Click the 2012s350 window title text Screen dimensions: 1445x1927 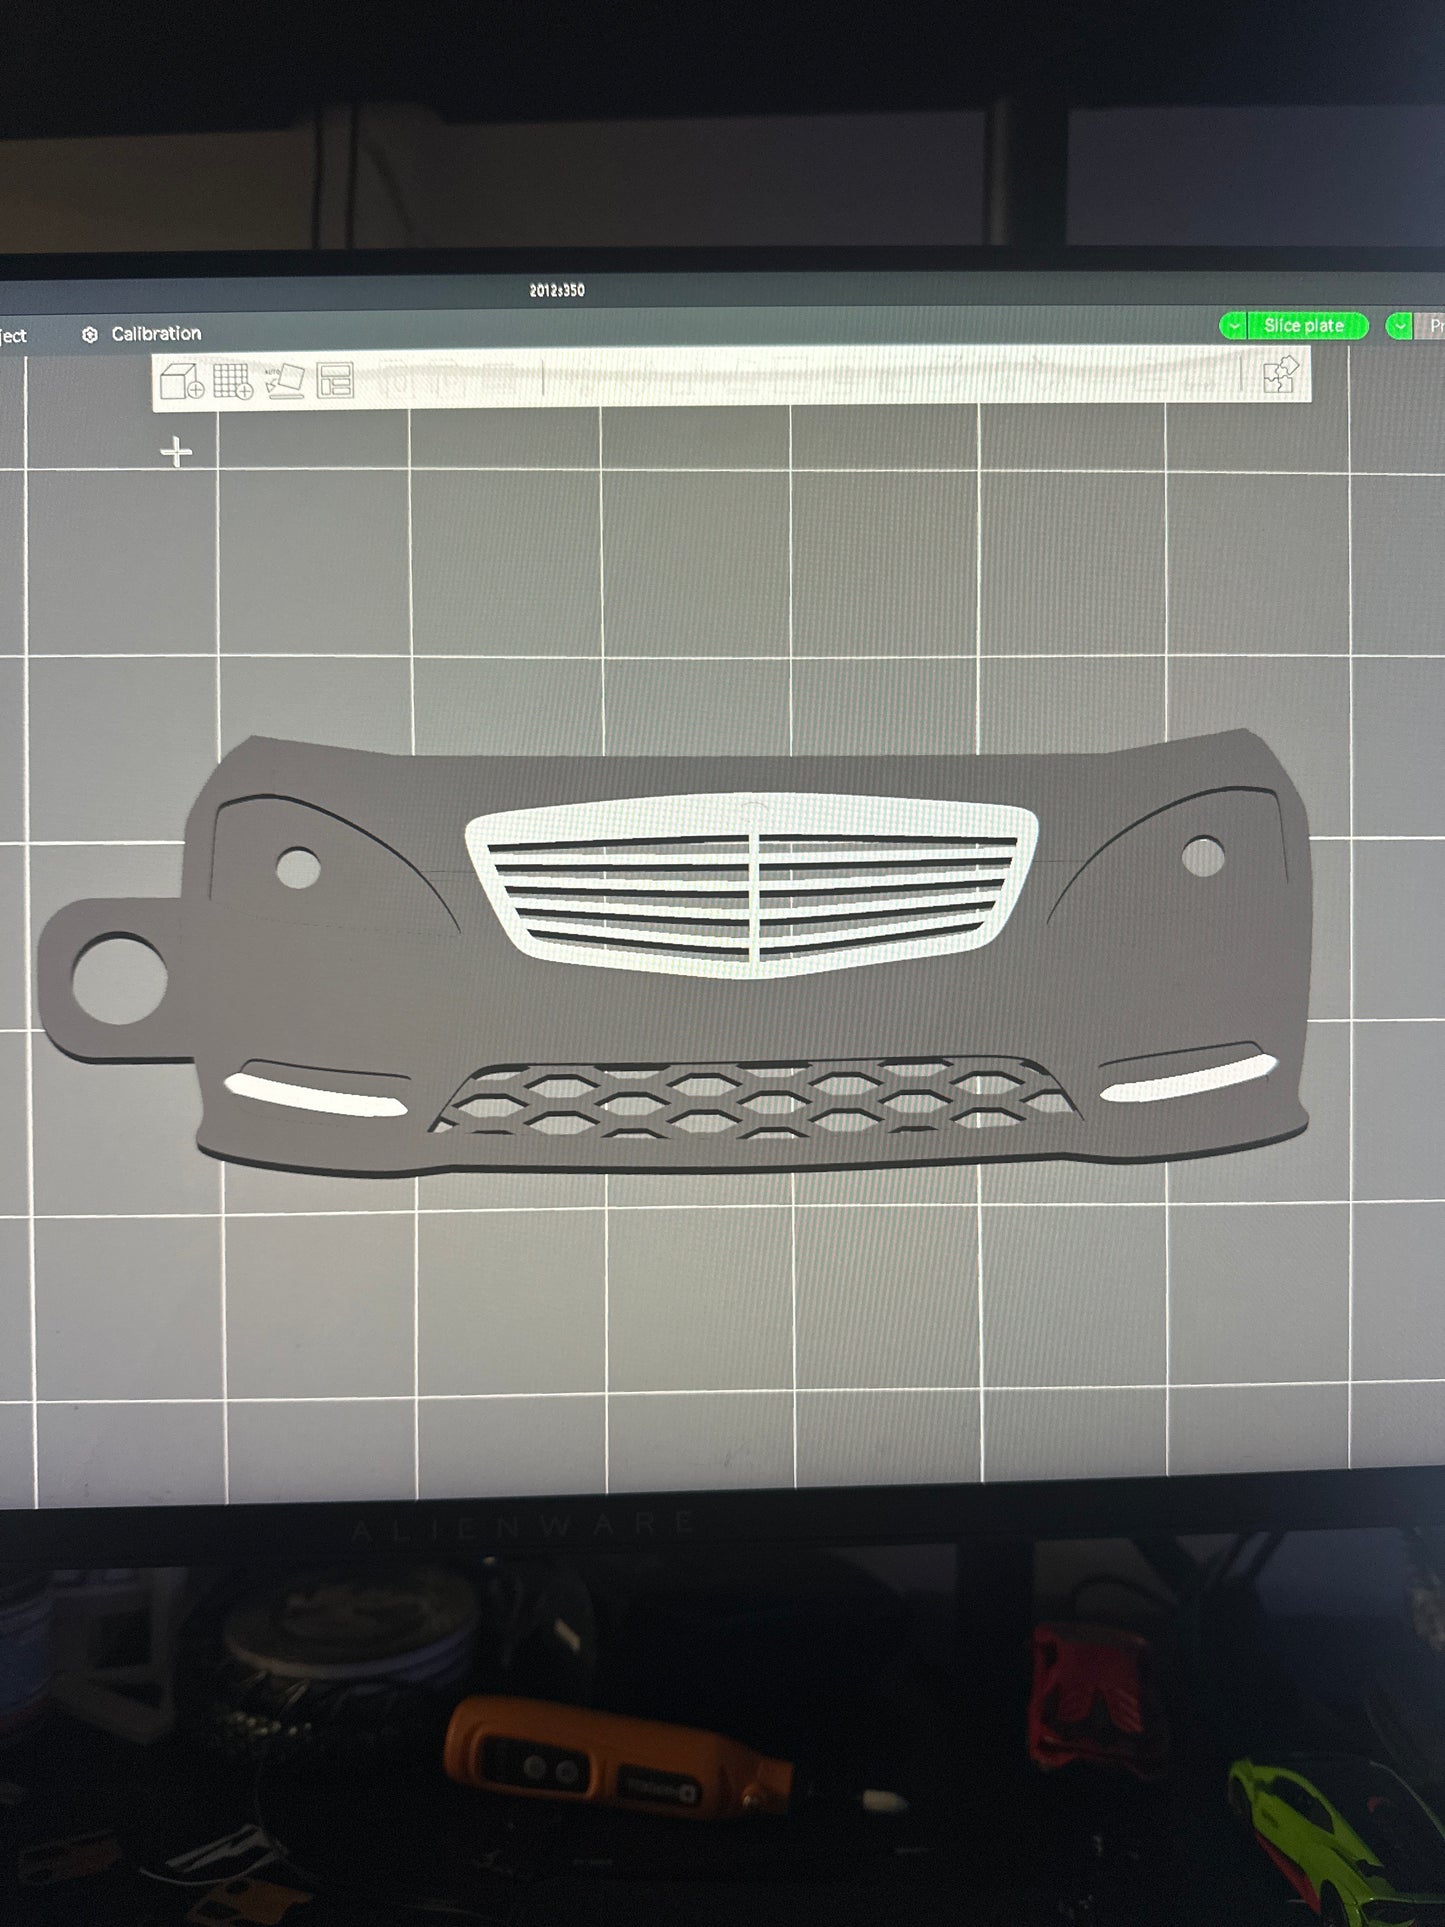click(557, 290)
